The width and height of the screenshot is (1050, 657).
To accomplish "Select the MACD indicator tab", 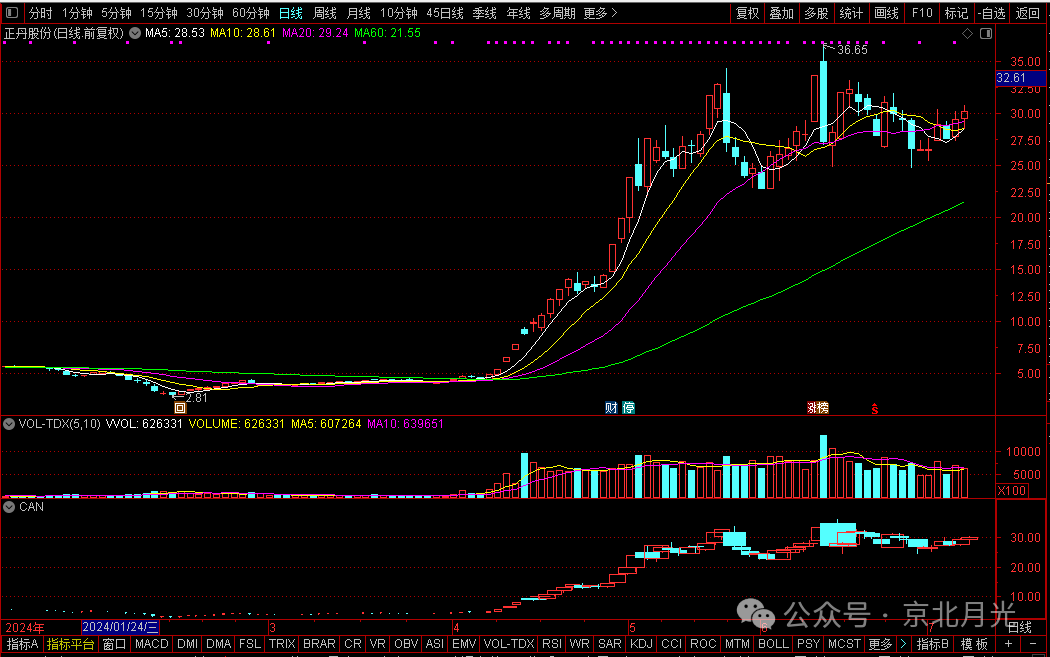I will pyautogui.click(x=151, y=644).
